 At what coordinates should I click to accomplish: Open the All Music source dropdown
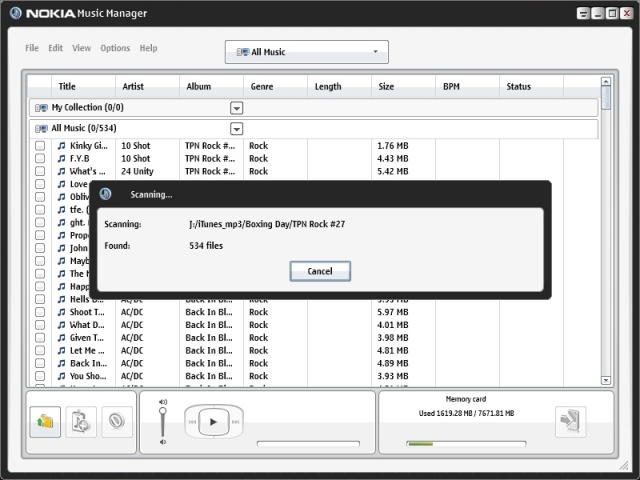[x=307, y=52]
